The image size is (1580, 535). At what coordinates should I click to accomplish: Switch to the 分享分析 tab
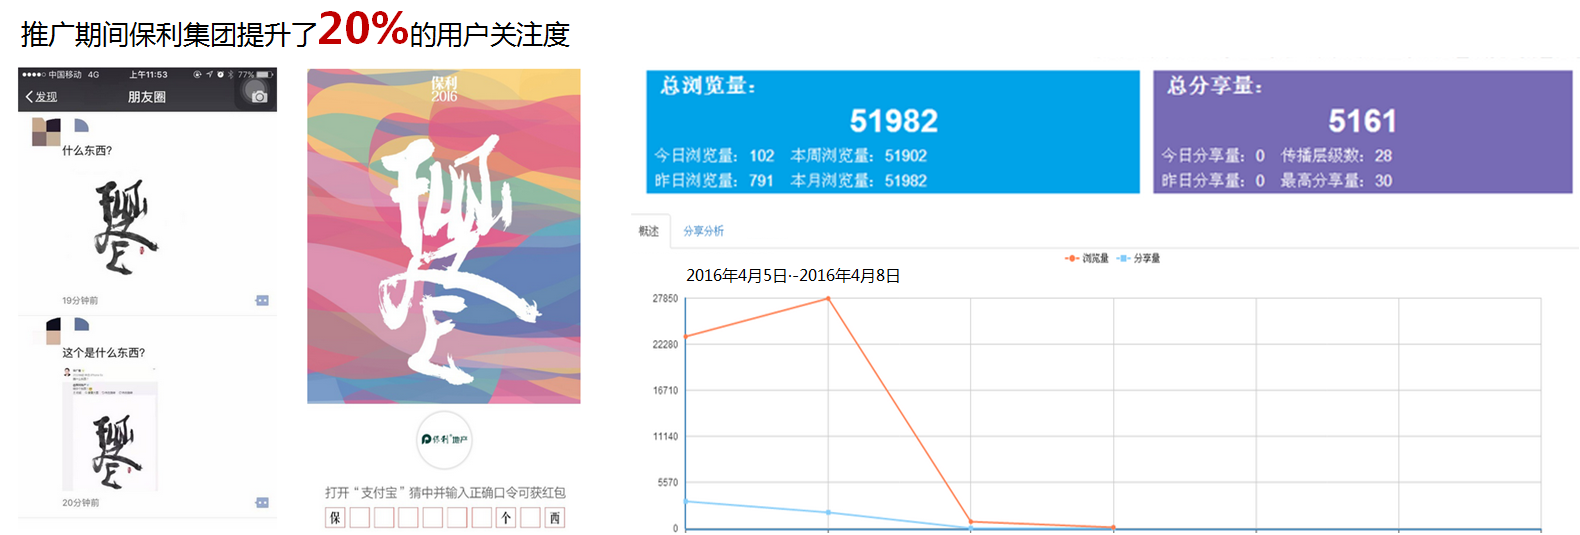pos(703,231)
